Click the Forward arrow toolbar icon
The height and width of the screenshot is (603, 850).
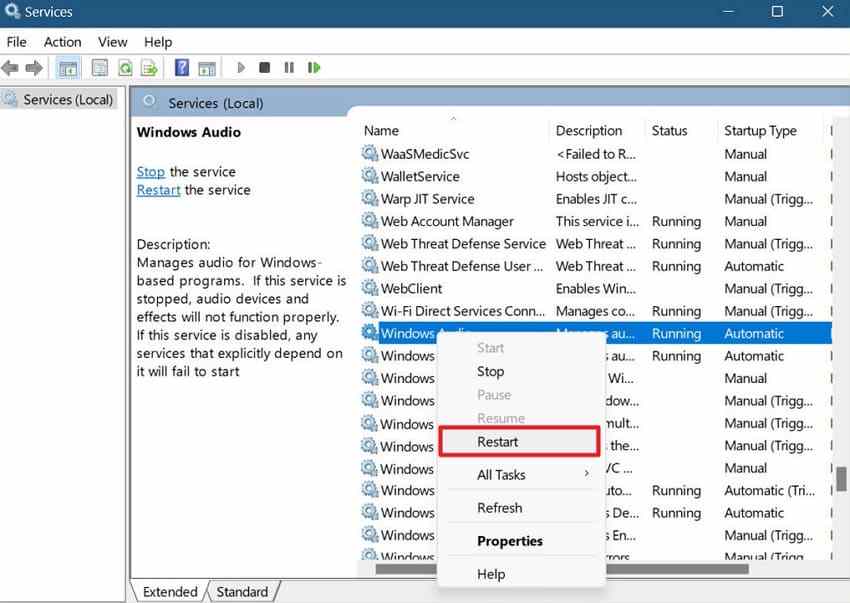click(34, 68)
